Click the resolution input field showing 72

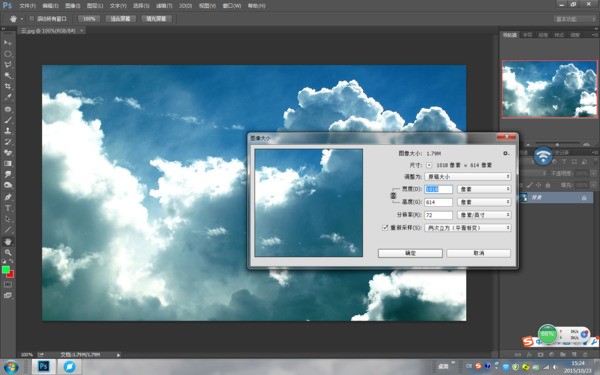439,215
